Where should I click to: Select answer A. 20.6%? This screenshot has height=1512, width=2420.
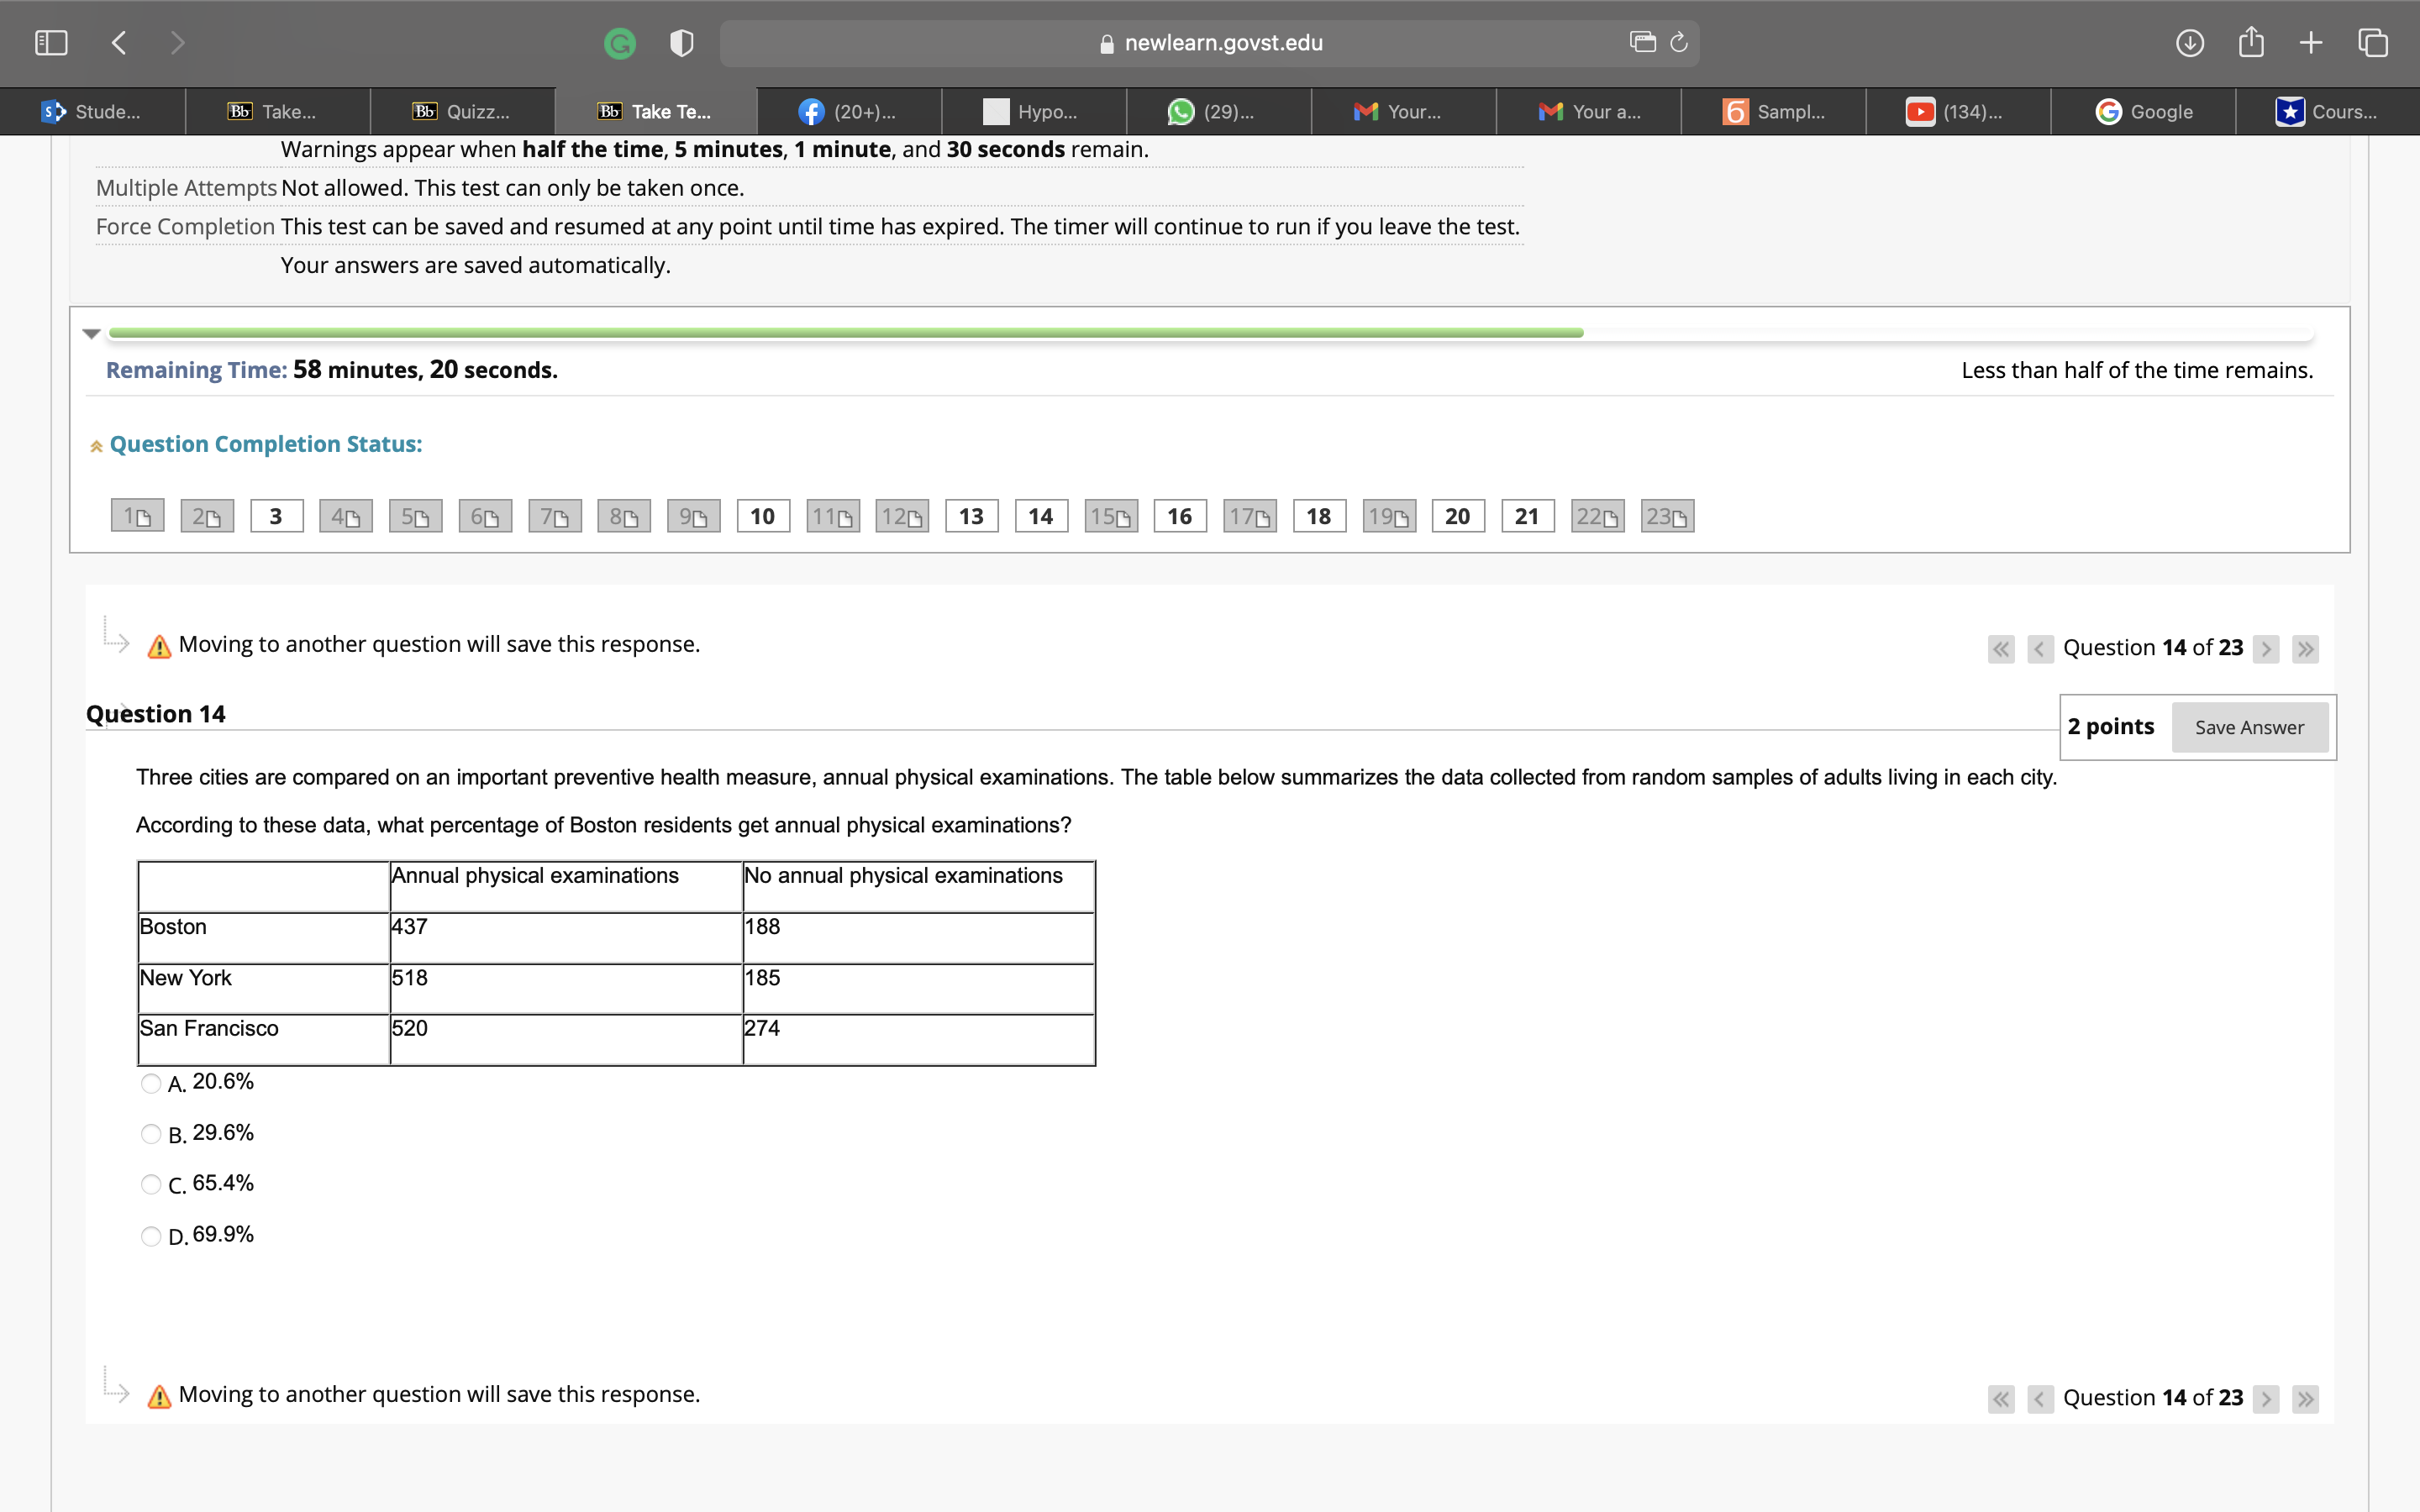coord(151,1084)
